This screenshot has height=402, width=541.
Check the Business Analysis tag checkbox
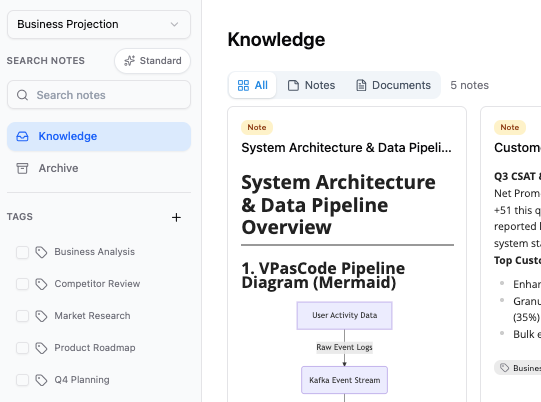(x=22, y=252)
